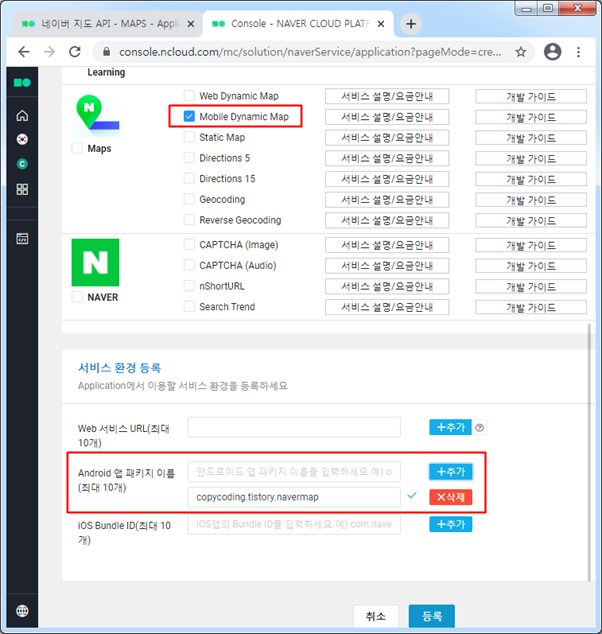The width and height of the screenshot is (602, 634).
Task: Open 개발 가이드 for nShortURL
Action: 531,287
